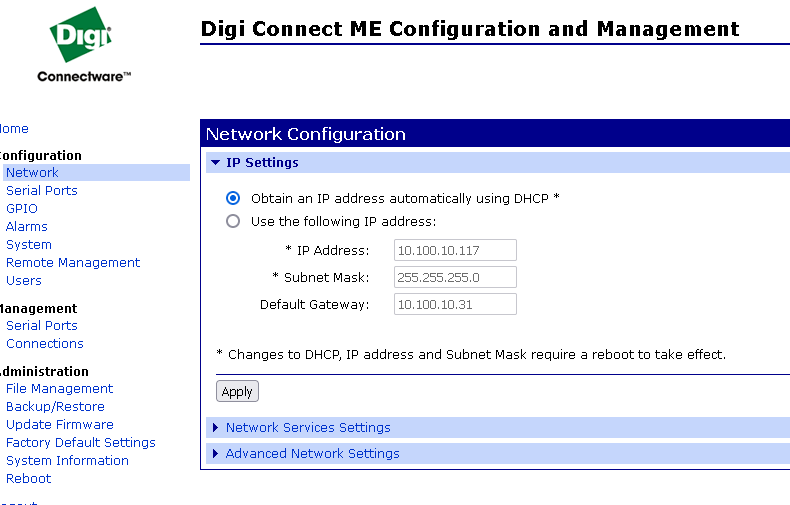Select Use the following IP address option

pos(233,221)
